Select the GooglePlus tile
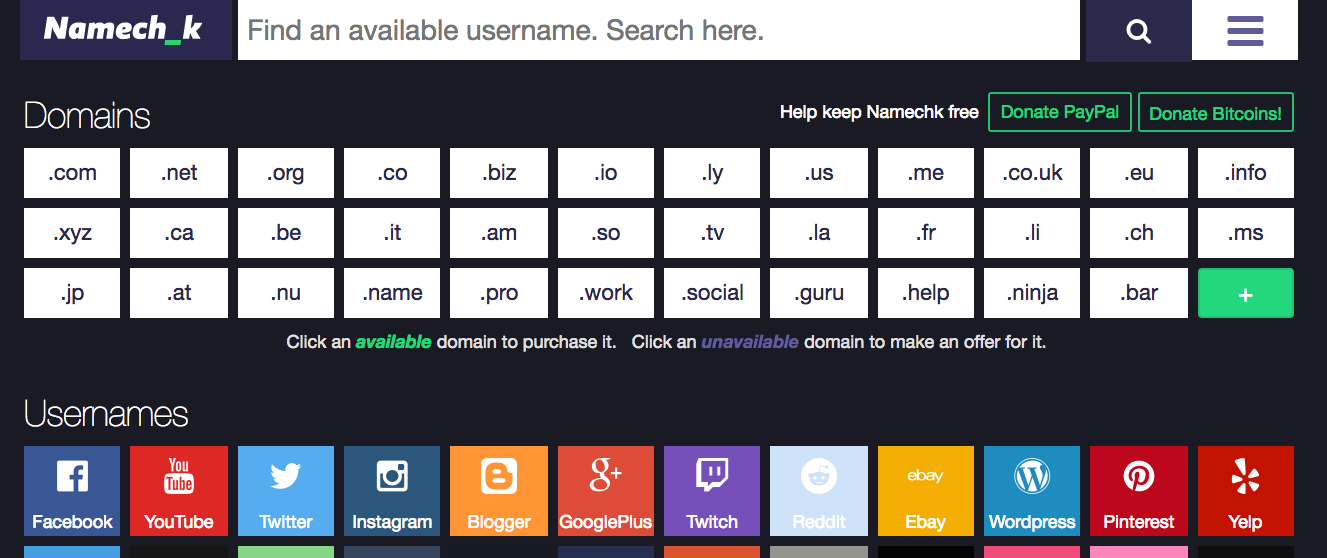 tap(606, 491)
